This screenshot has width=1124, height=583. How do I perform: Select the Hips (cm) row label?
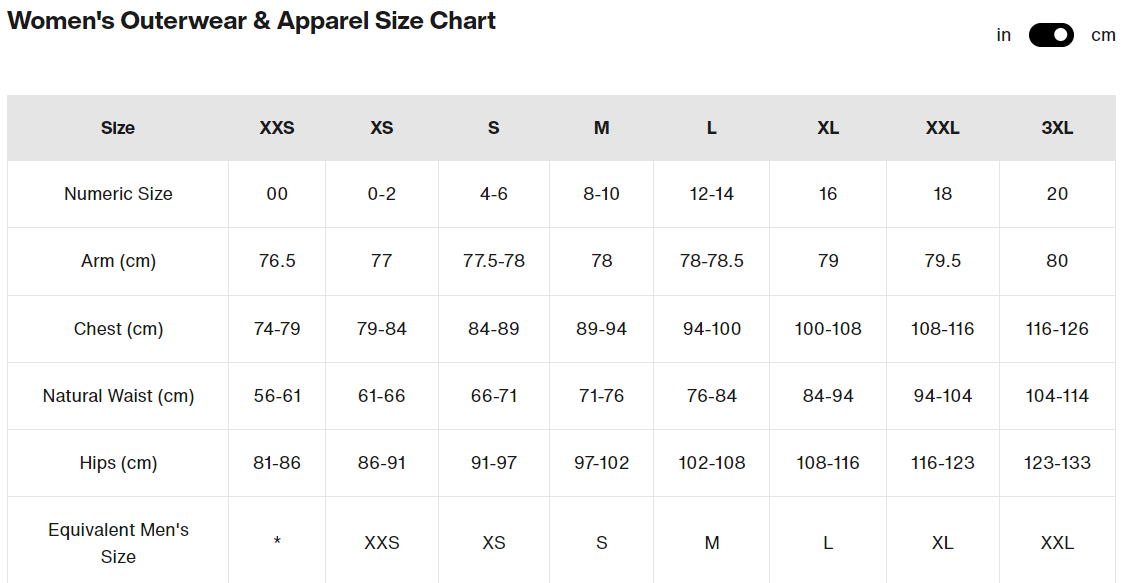(x=118, y=463)
